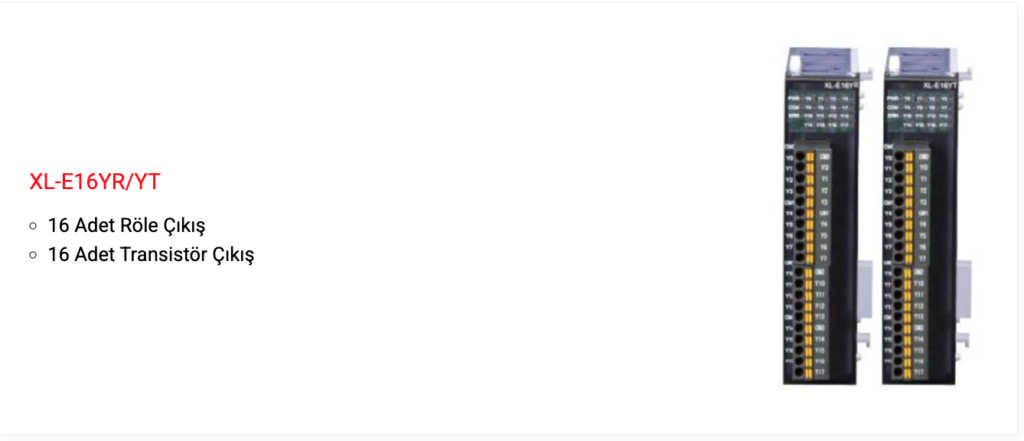This screenshot has width=1024, height=441.
Task: Click the red XL-E16YR/YT product title
Action: point(95,182)
